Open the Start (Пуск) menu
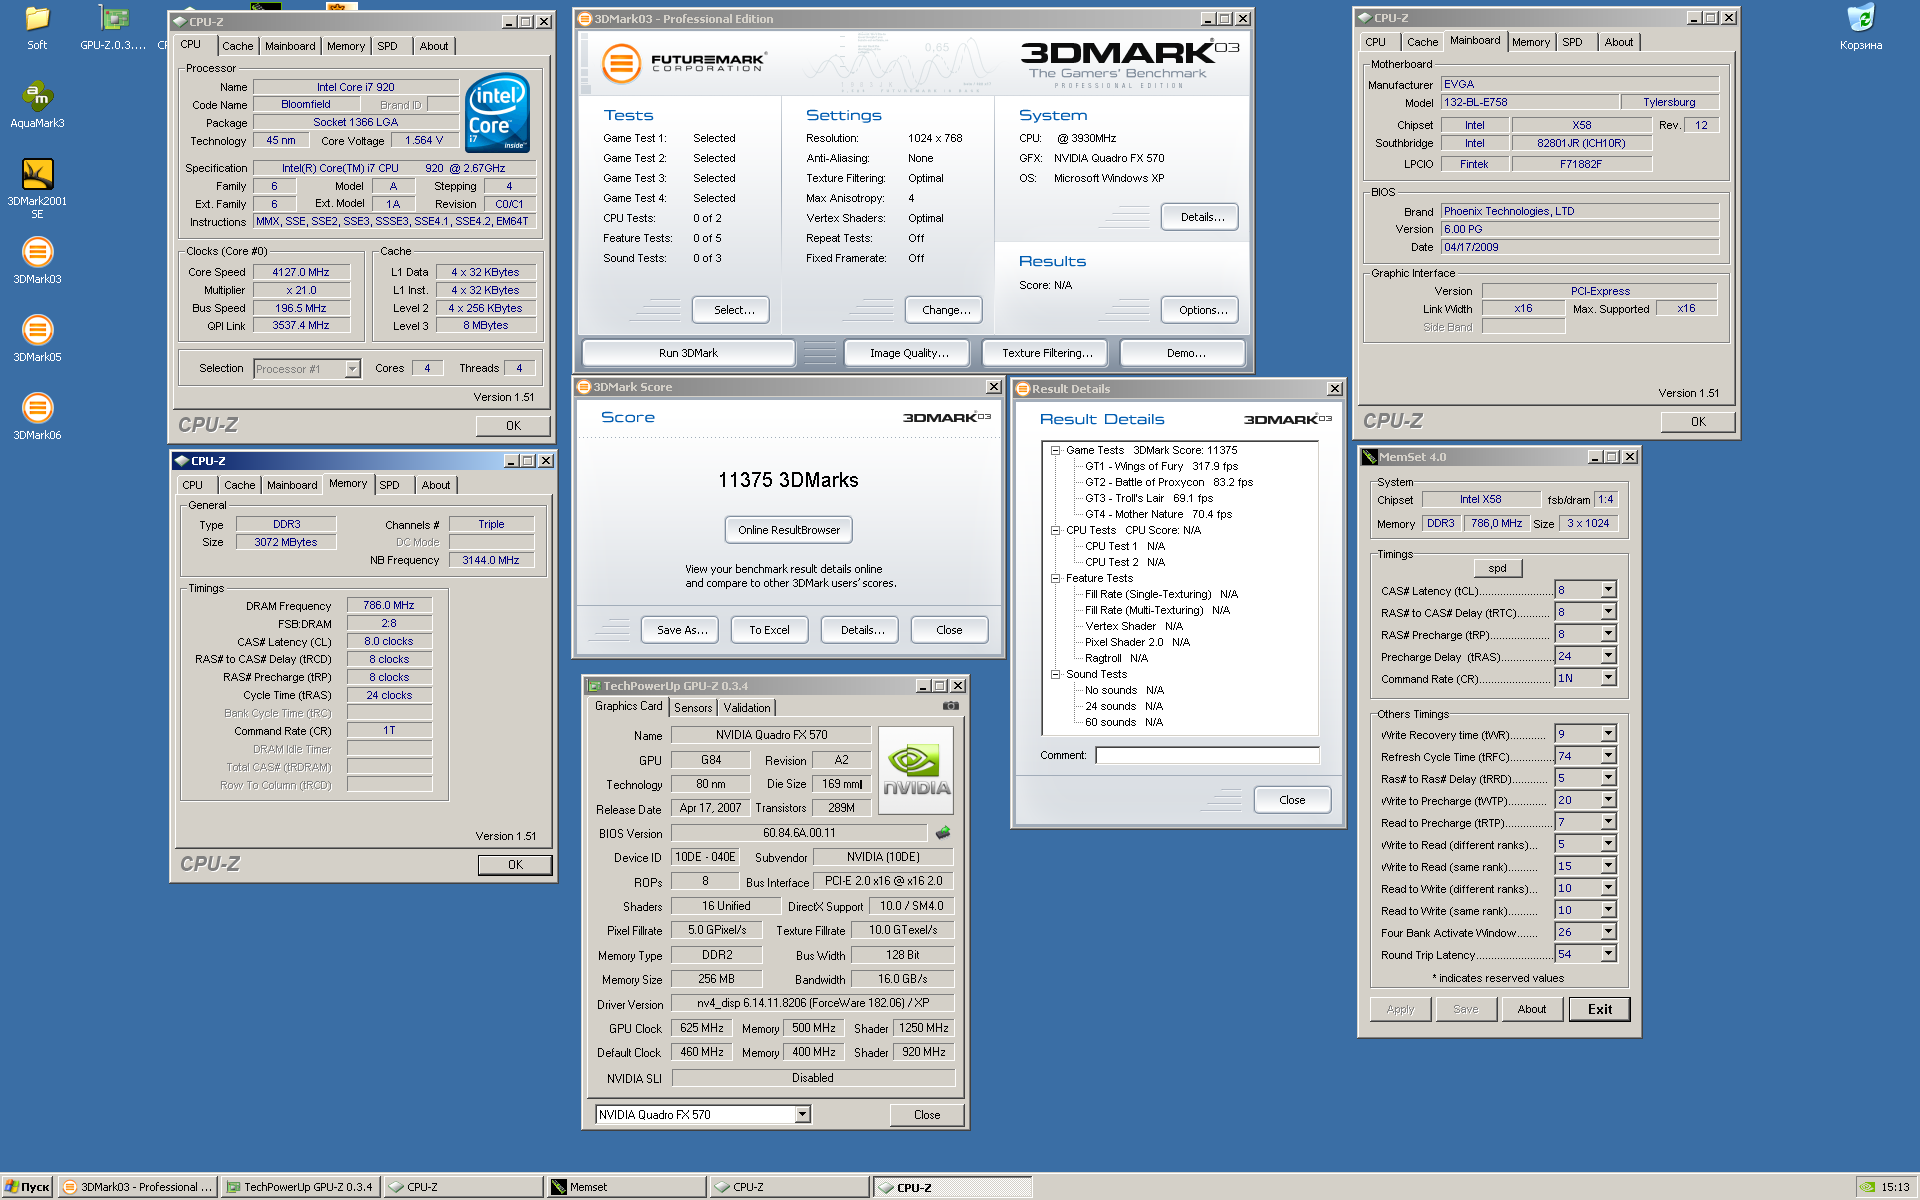1920x1200 pixels. (27, 1187)
